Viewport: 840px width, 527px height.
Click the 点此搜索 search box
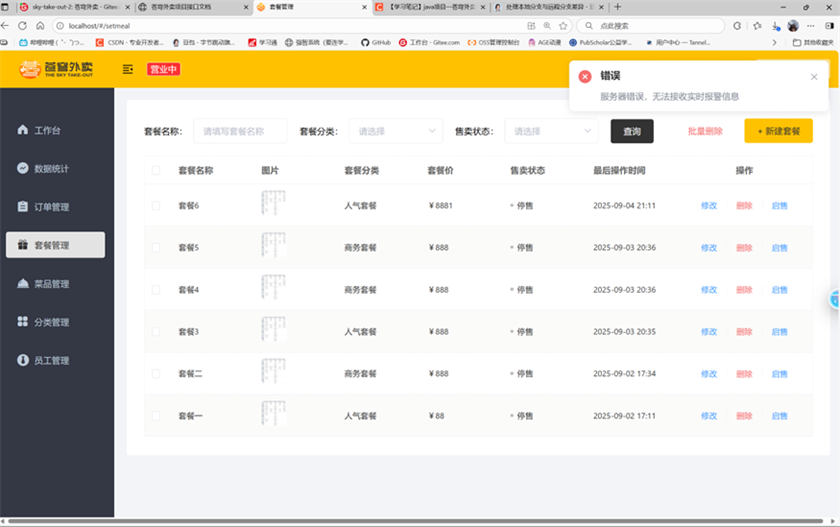651,26
